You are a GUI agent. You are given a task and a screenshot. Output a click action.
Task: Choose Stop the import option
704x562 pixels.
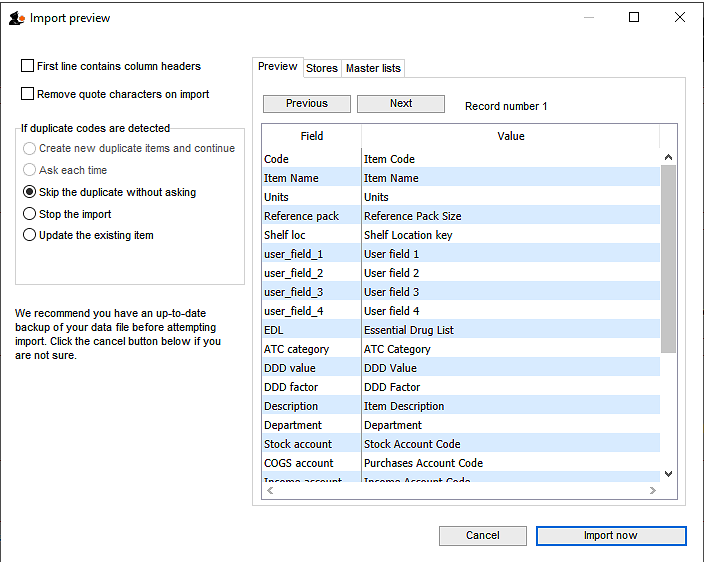coord(30,214)
